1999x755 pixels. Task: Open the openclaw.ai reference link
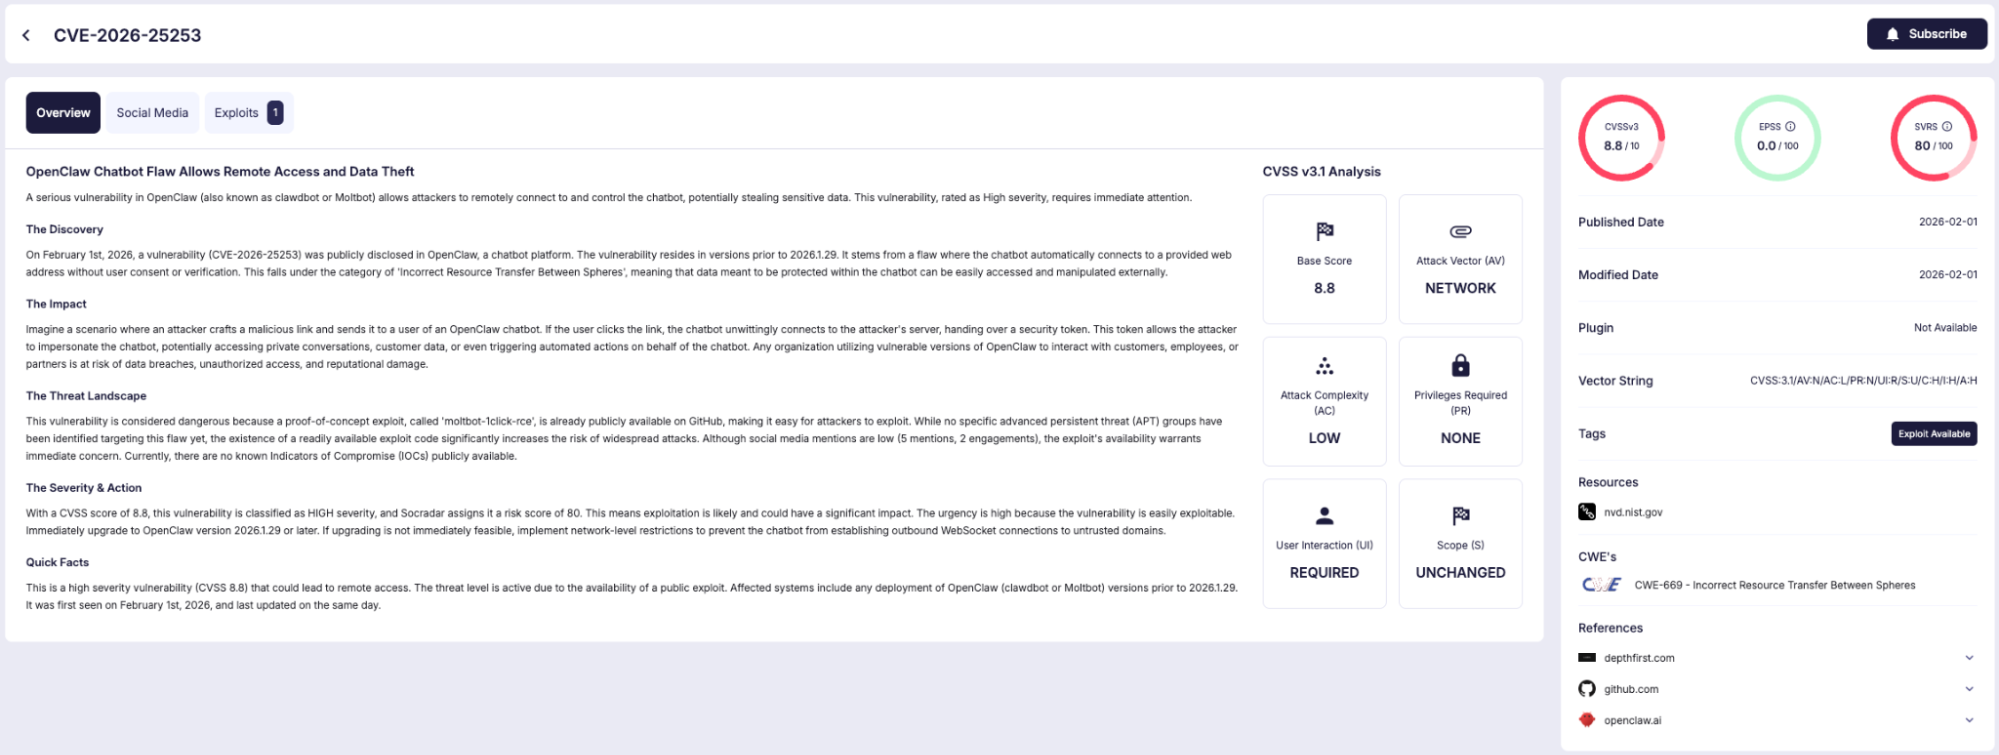click(x=1632, y=720)
